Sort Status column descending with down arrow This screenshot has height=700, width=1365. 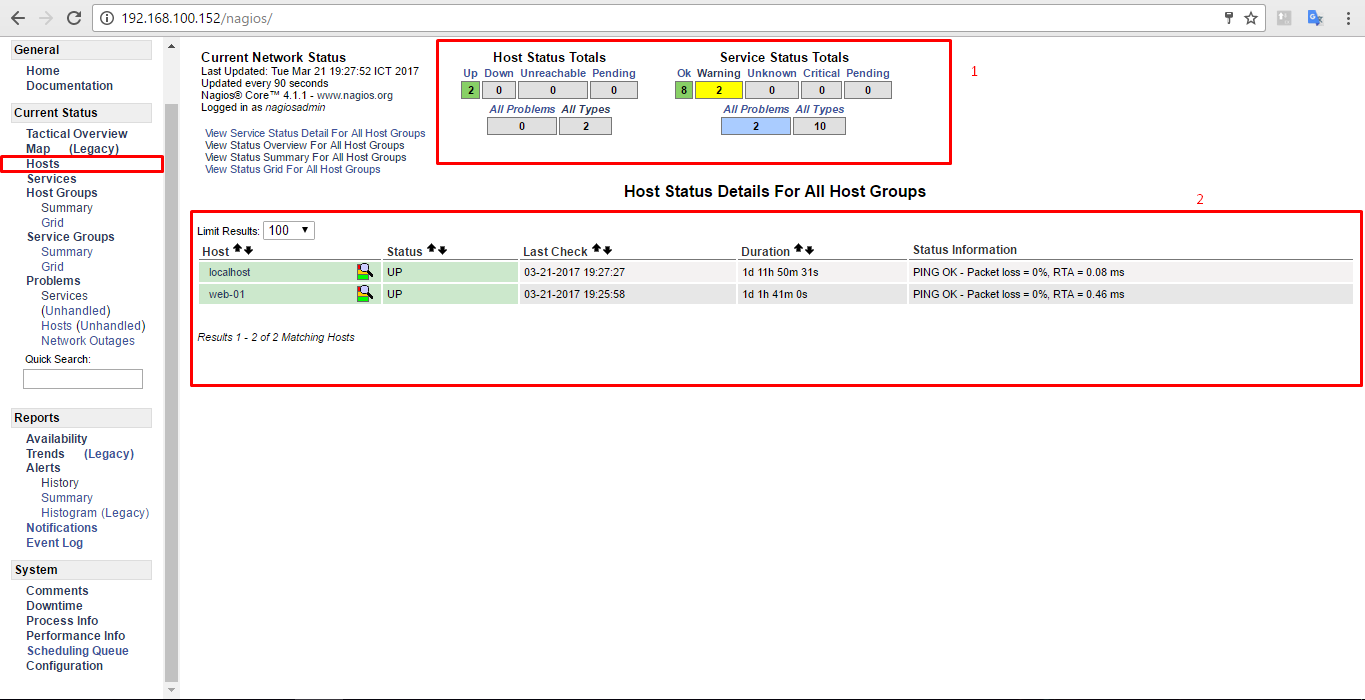(442, 249)
